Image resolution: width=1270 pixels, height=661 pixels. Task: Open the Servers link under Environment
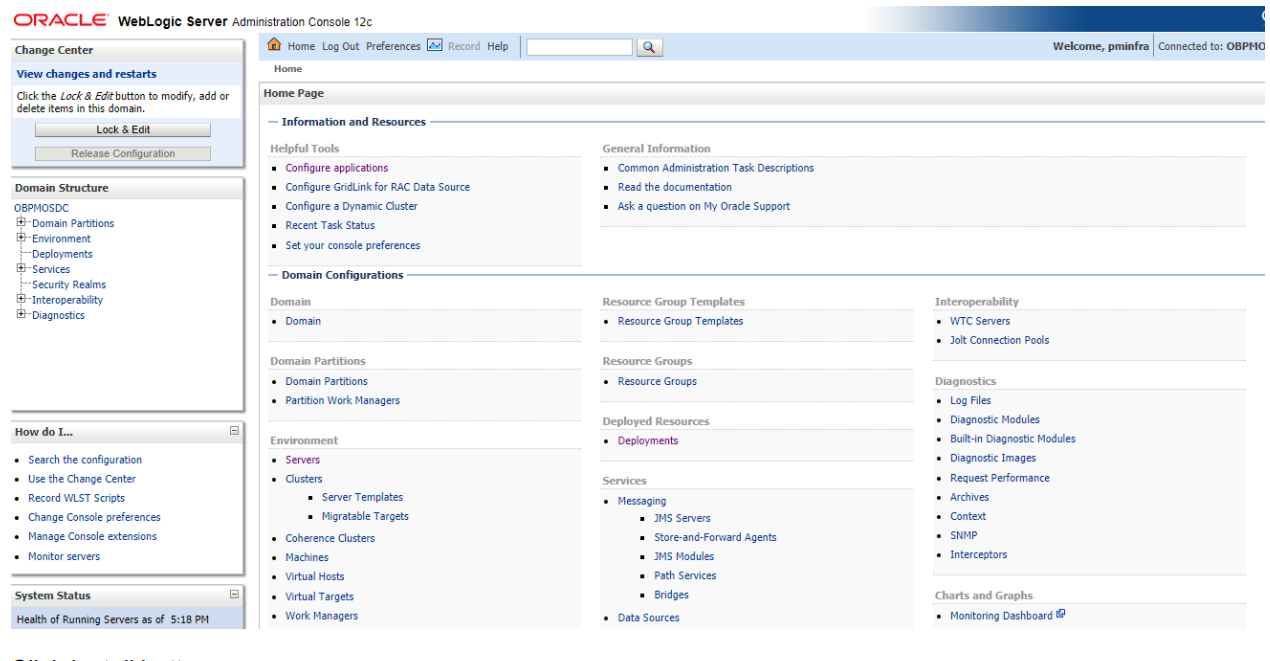click(x=303, y=460)
